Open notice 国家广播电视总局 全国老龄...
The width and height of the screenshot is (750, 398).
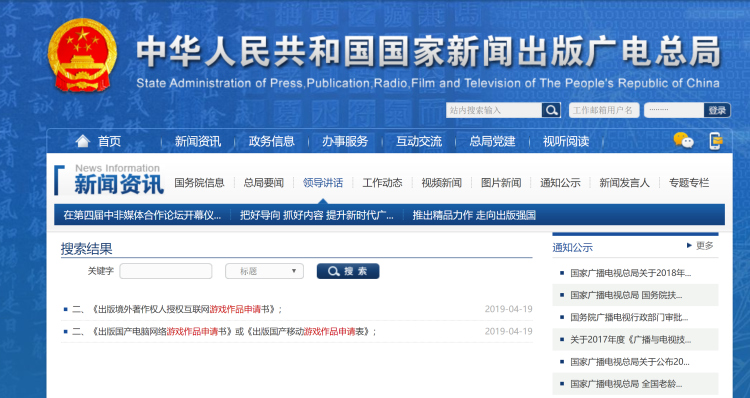[626, 384]
